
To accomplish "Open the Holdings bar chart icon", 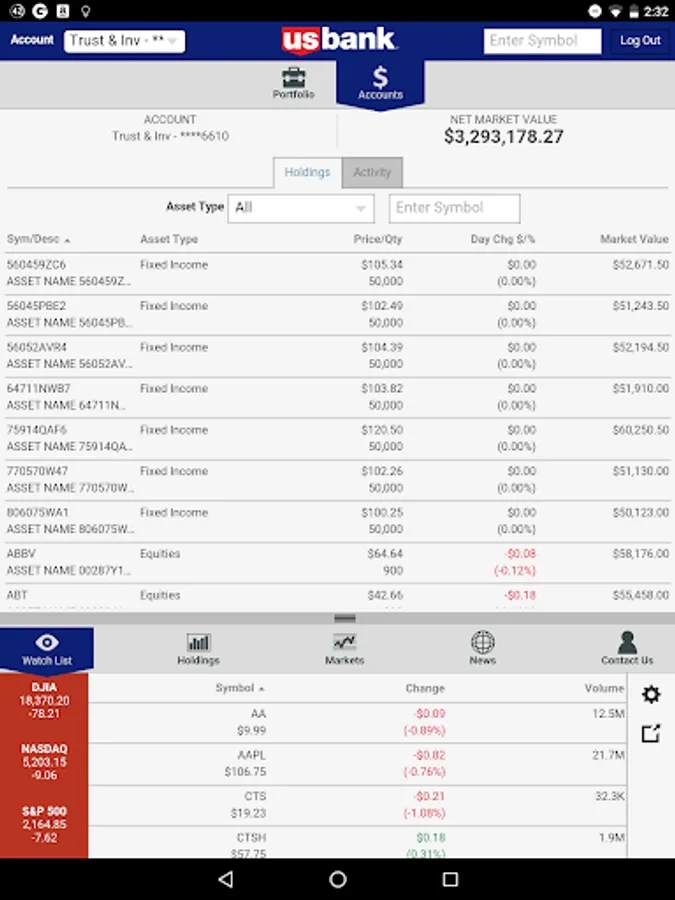I will pyautogui.click(x=198, y=649).
